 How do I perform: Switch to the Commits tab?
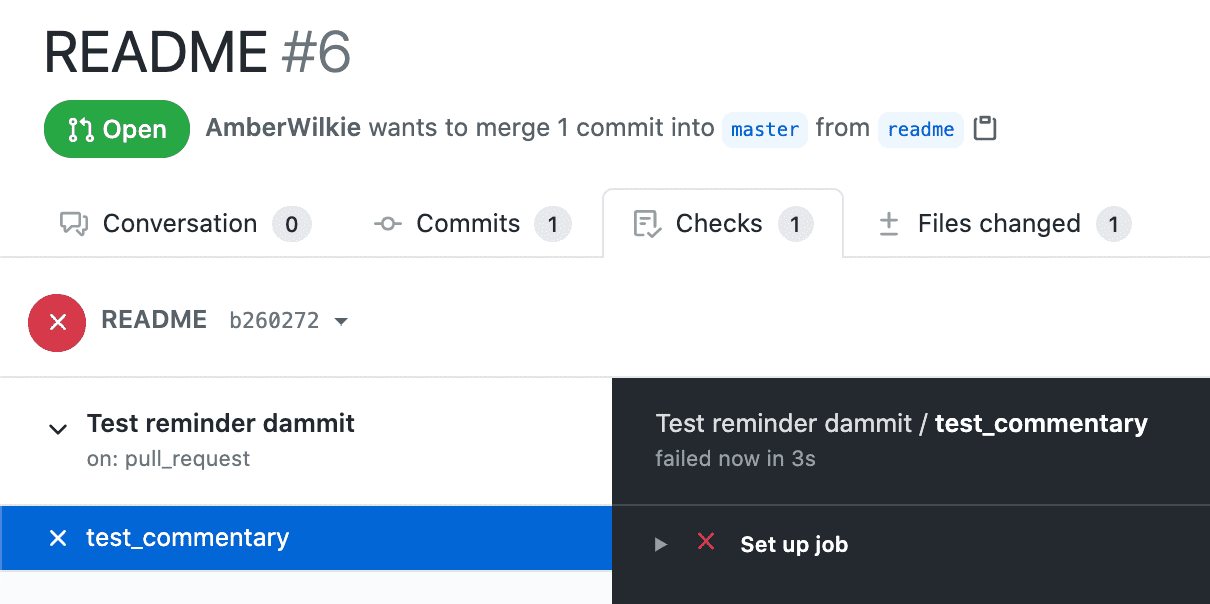(468, 224)
